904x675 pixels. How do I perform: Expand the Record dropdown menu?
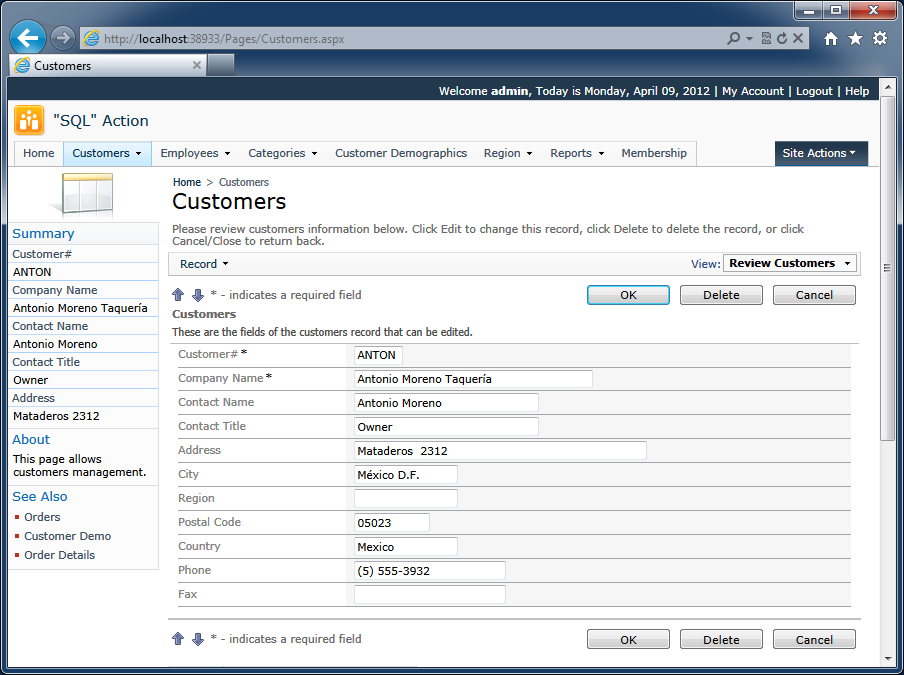pos(204,264)
